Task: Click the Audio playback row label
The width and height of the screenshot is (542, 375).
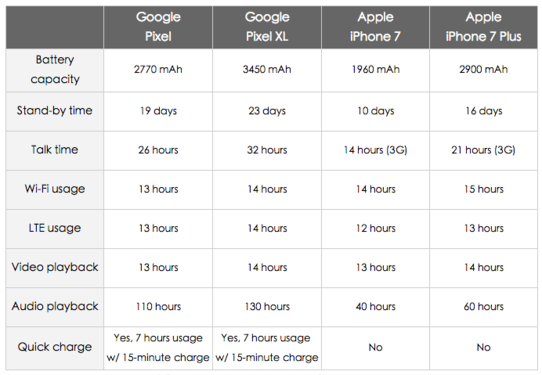Action: click(55, 307)
